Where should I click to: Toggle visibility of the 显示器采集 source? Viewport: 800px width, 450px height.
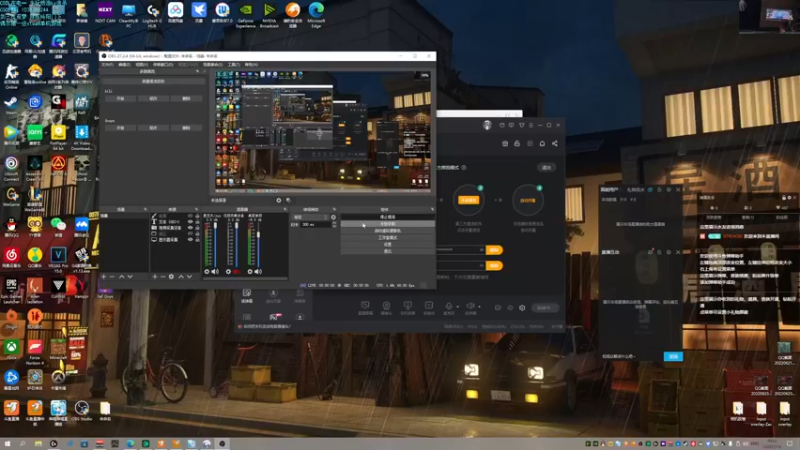(x=190, y=239)
